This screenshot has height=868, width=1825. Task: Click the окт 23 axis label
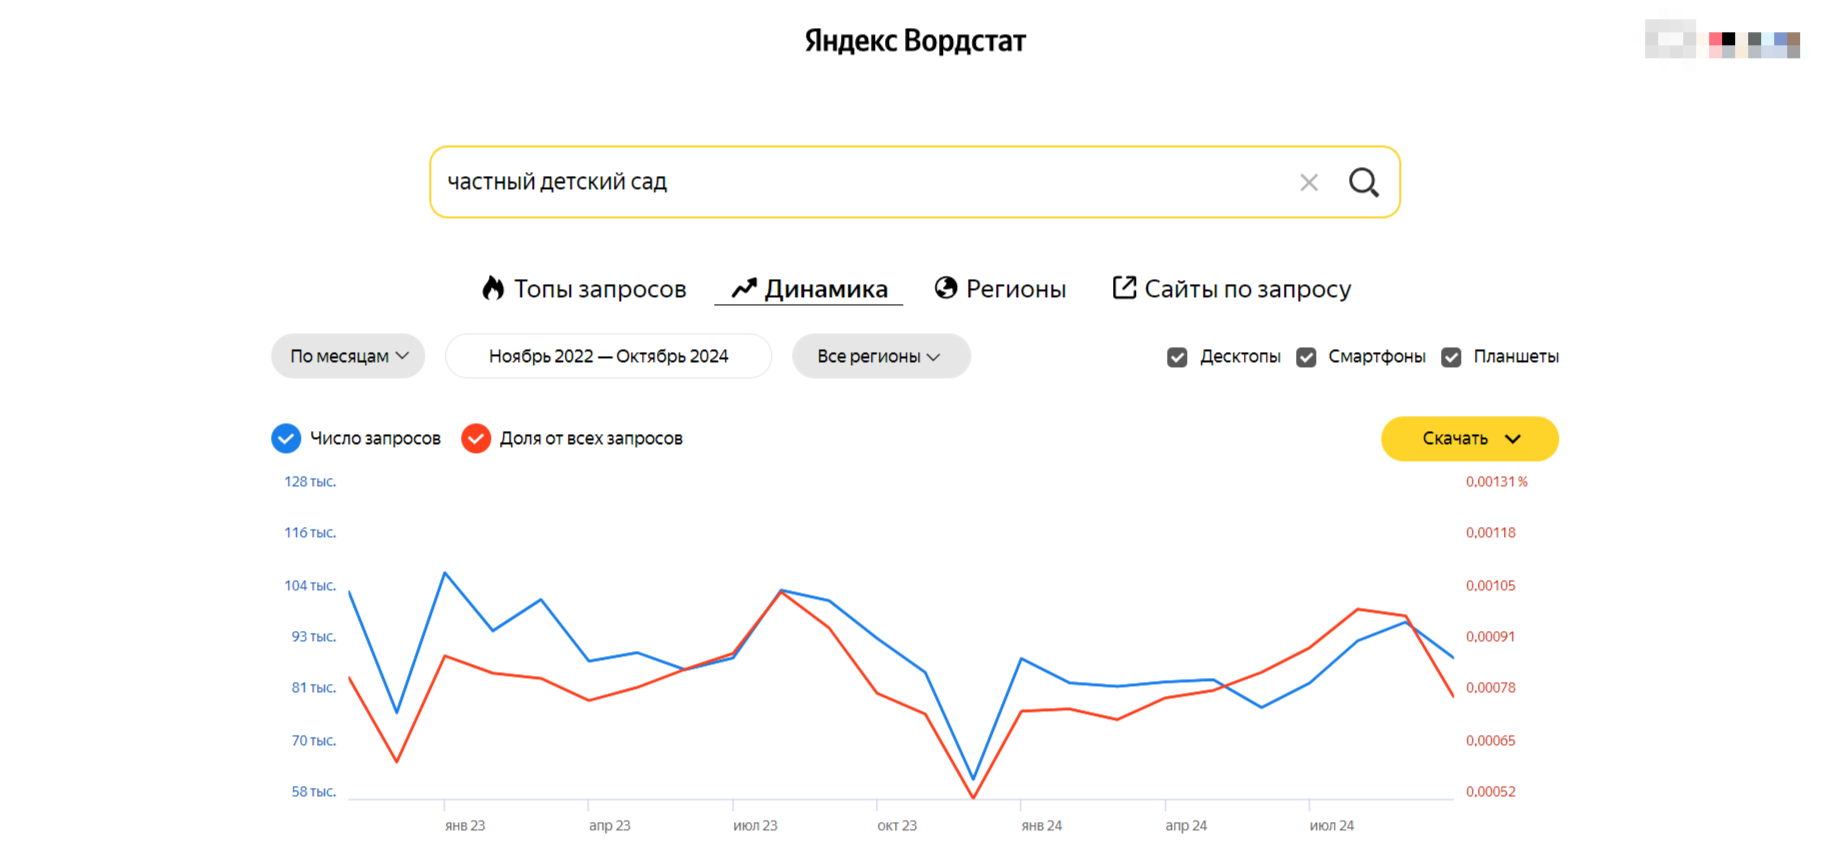(x=897, y=826)
